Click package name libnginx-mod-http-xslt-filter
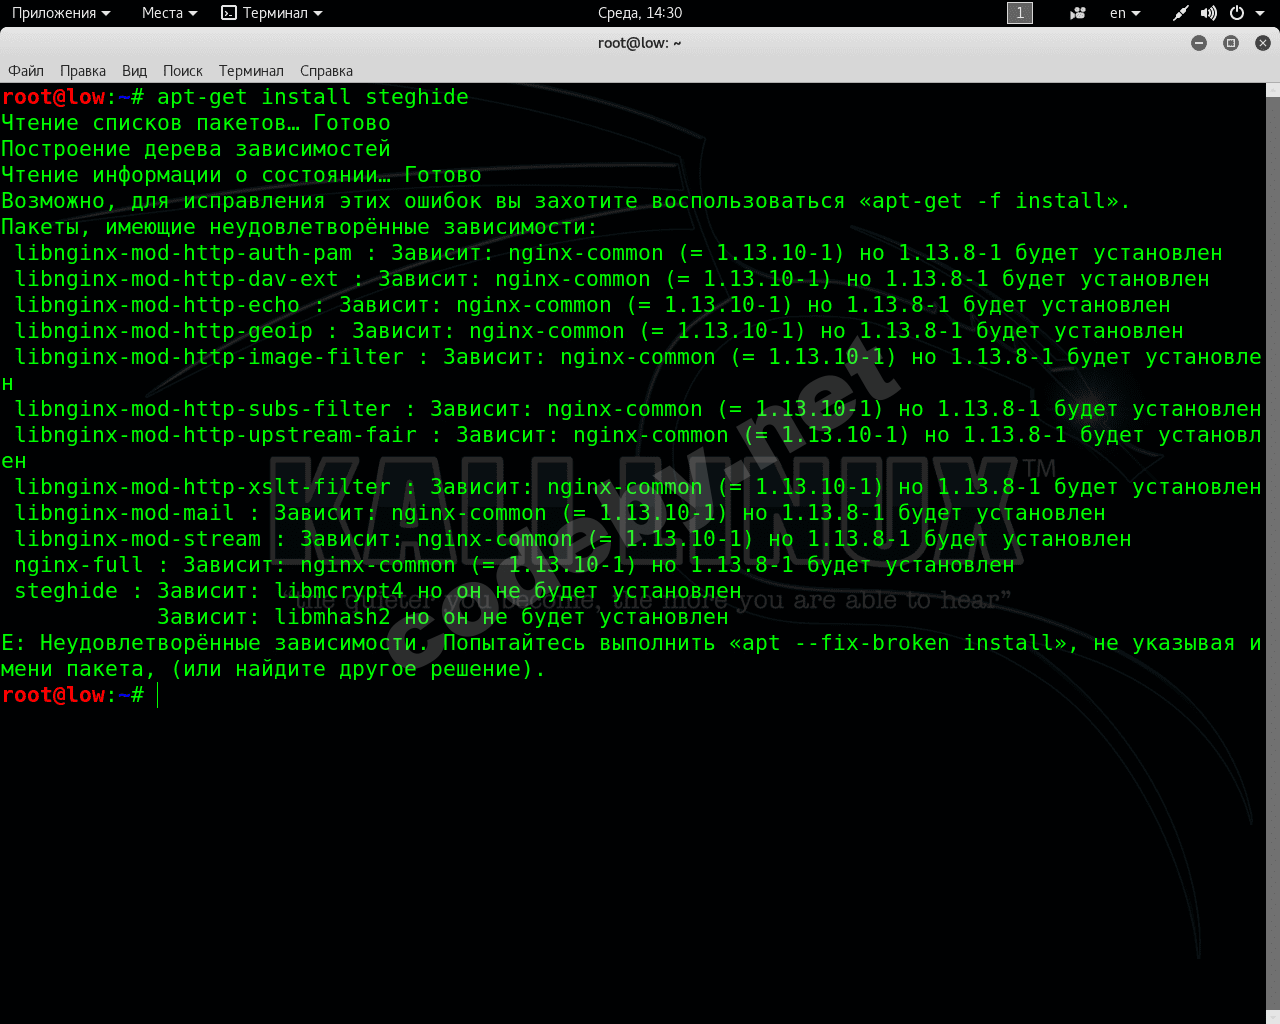This screenshot has width=1280, height=1024. point(202,487)
